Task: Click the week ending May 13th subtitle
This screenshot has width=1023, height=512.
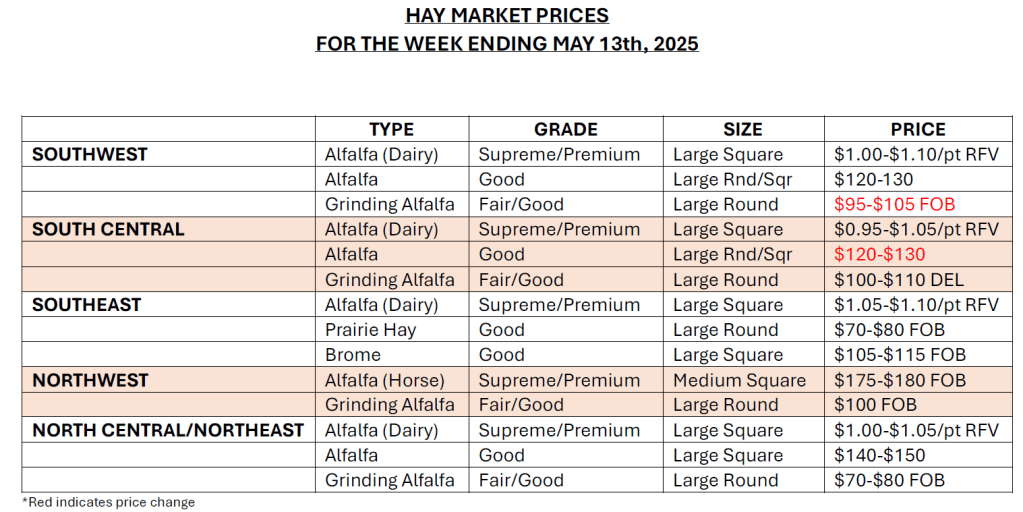Action: coord(507,44)
